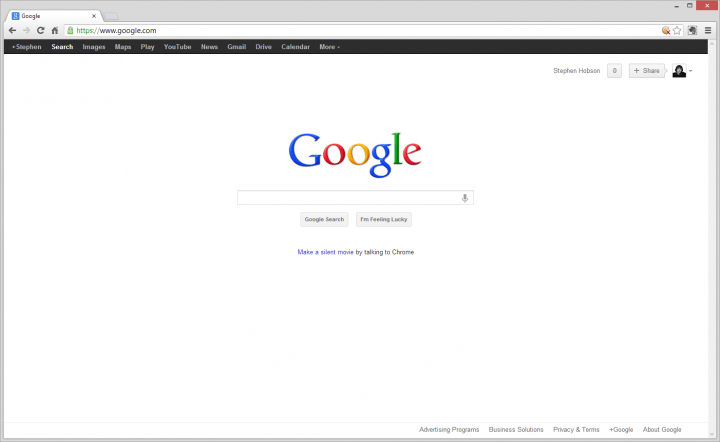The image size is (720, 442).
Task: Open Play from the Google bar
Action: [x=147, y=47]
